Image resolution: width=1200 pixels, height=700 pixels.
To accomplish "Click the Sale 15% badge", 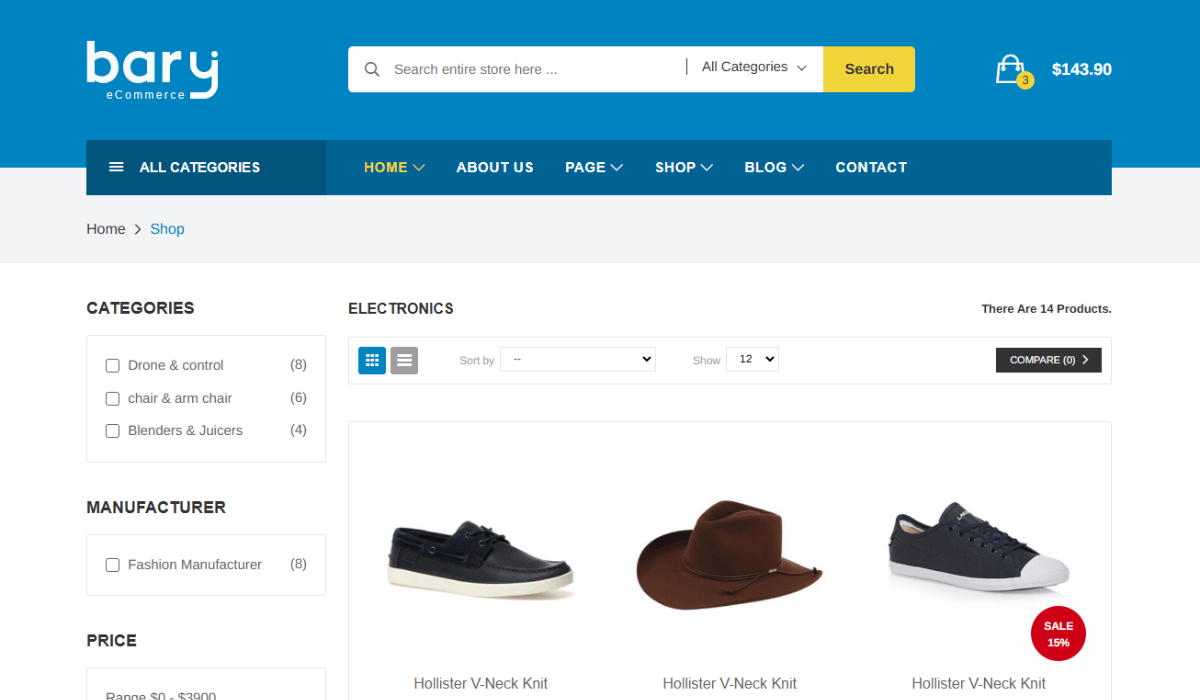I will tap(1058, 634).
